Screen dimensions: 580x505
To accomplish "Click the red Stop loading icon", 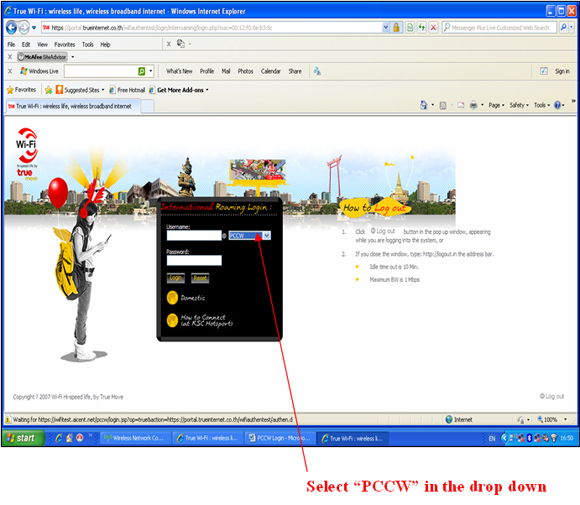I will [x=434, y=27].
